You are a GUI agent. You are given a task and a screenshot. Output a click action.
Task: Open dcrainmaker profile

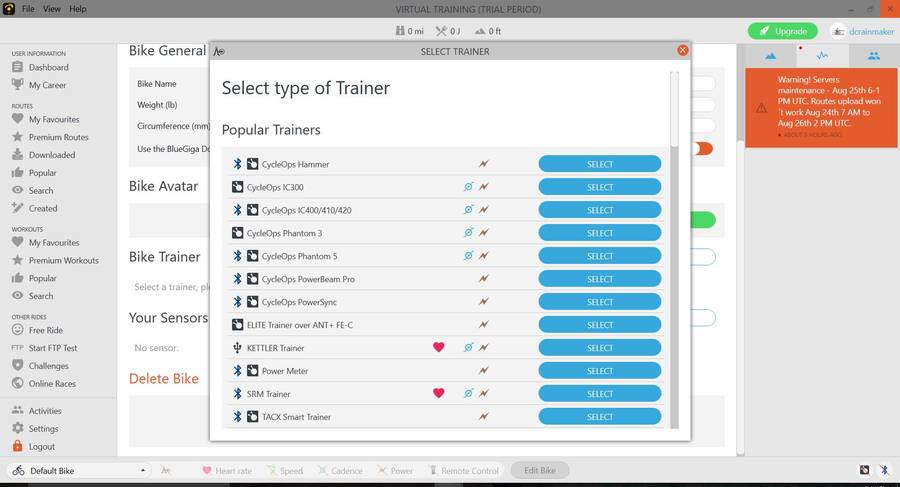click(x=863, y=32)
